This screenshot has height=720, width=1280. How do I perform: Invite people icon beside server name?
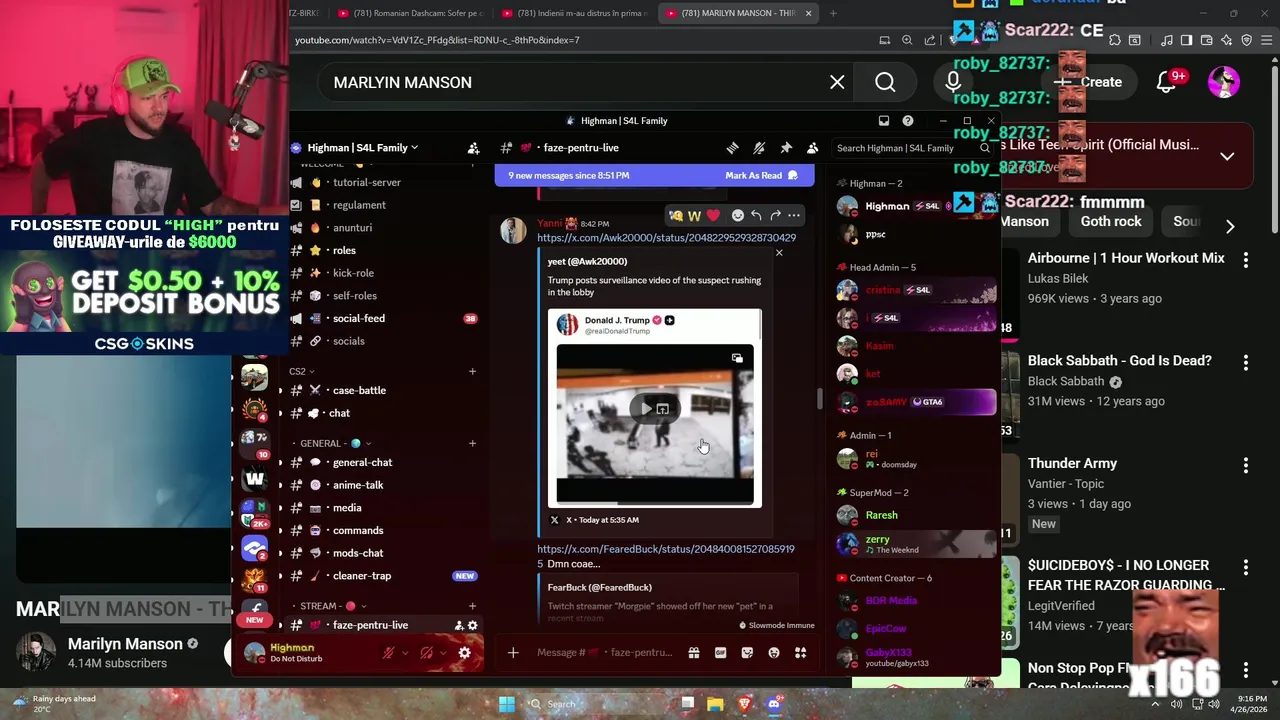point(473,148)
